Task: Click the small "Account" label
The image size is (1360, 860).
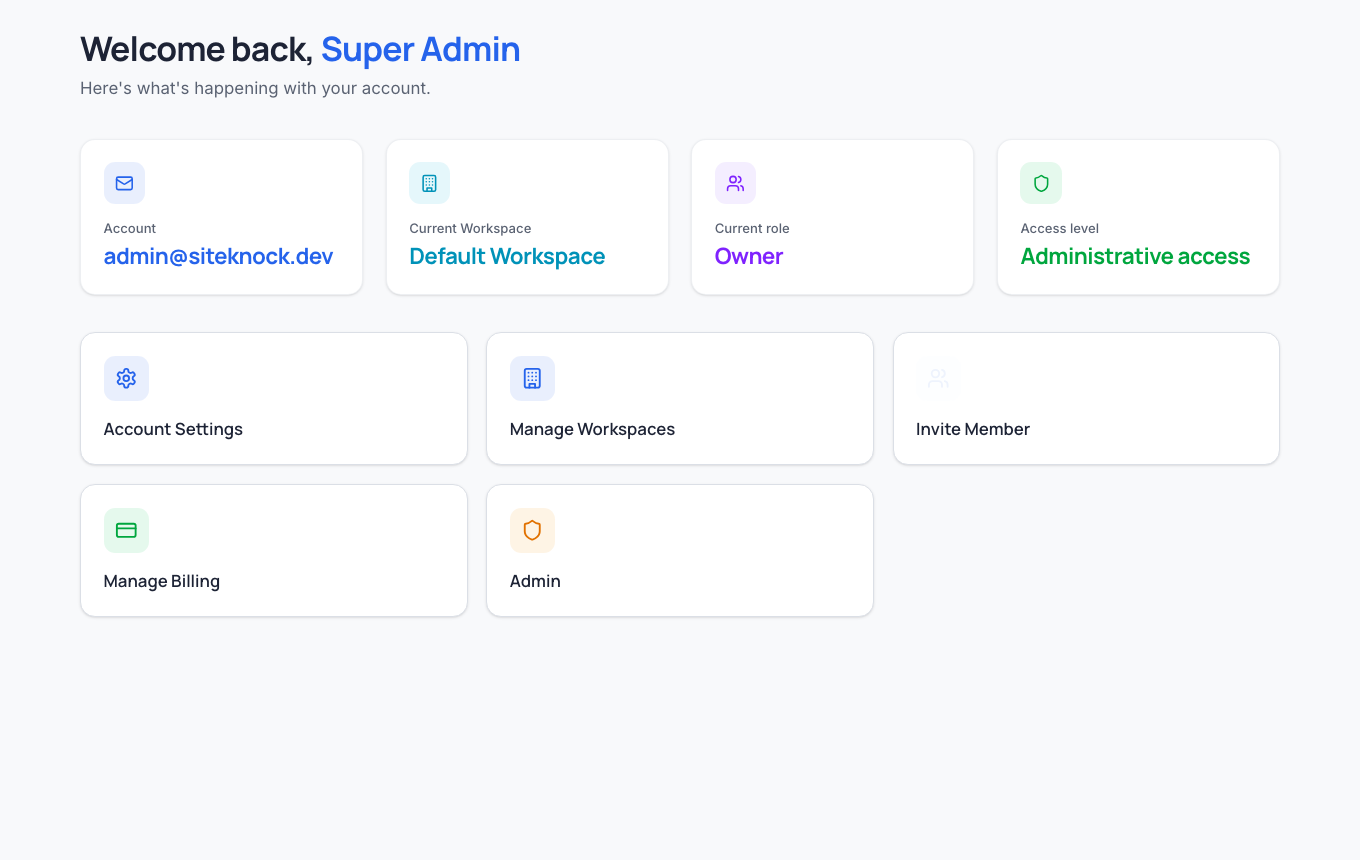Action: tap(130, 228)
